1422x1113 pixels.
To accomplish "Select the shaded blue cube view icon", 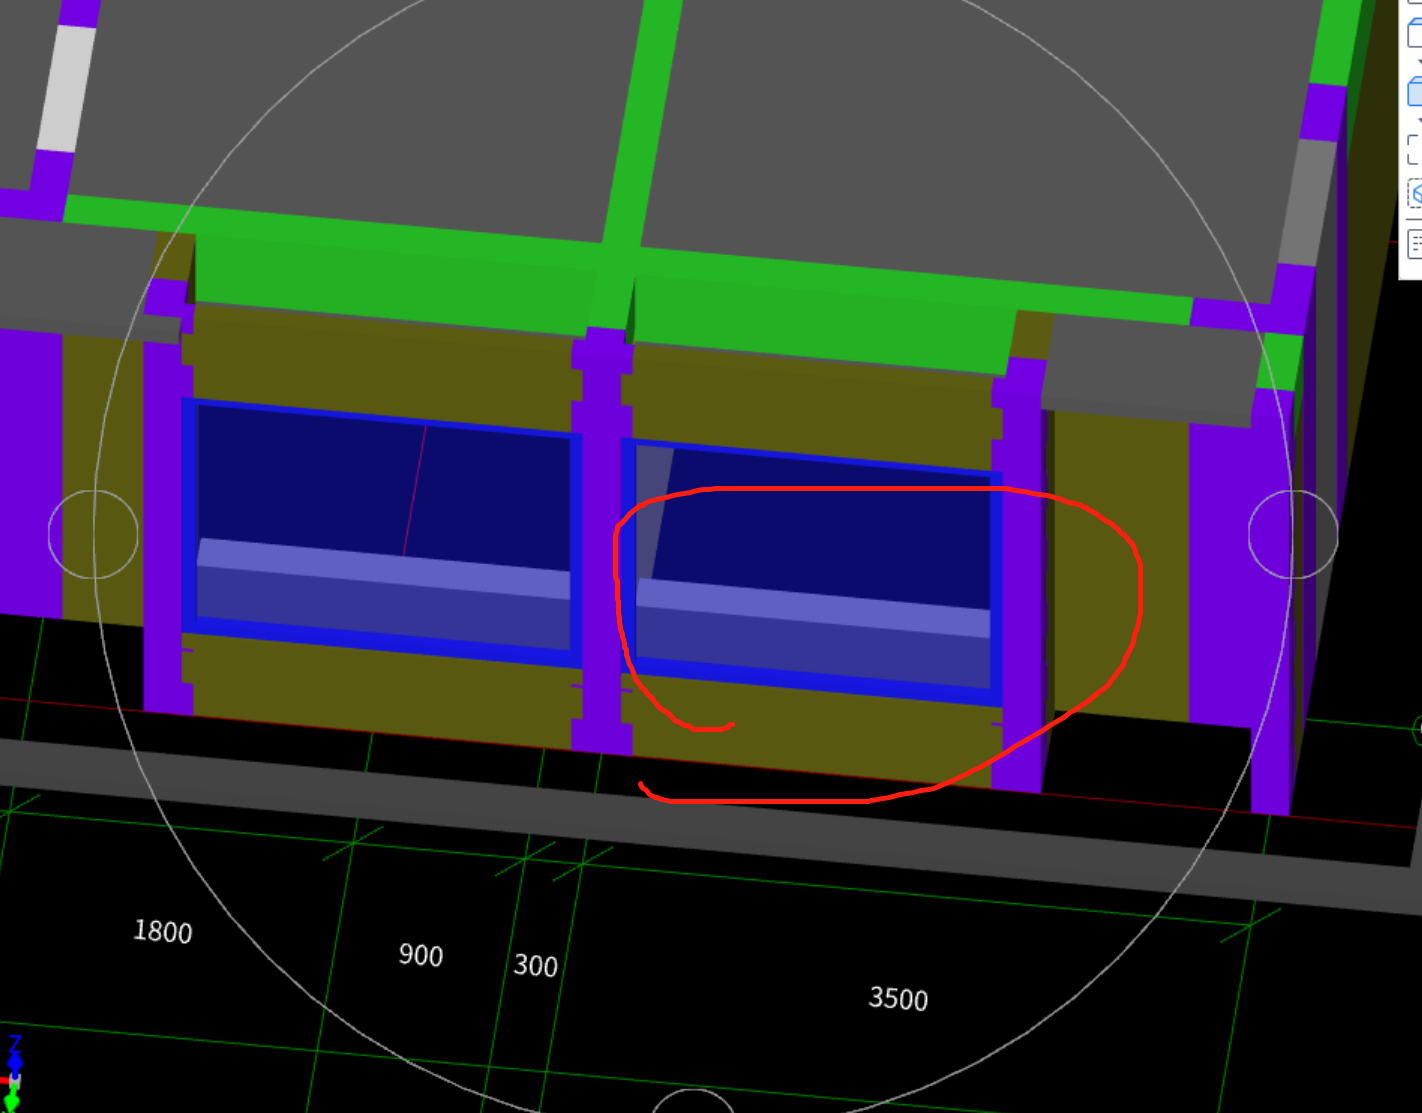I will [1415, 91].
